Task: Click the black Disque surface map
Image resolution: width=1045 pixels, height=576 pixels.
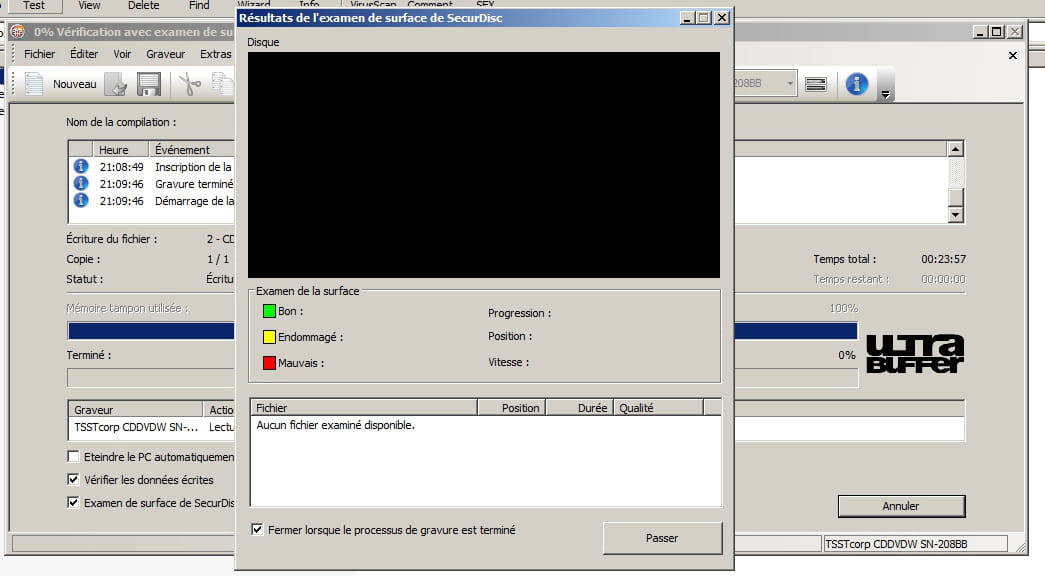Action: (484, 165)
